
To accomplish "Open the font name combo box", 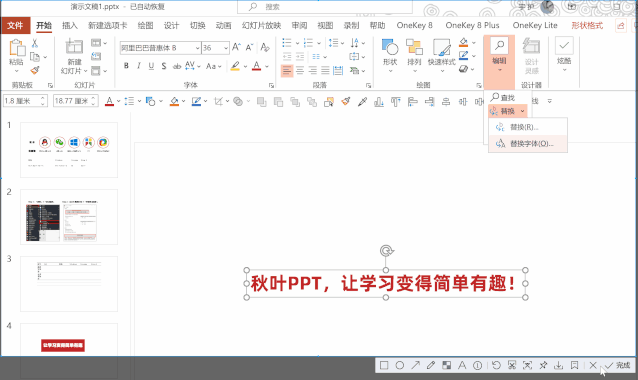I will click(x=160, y=48).
